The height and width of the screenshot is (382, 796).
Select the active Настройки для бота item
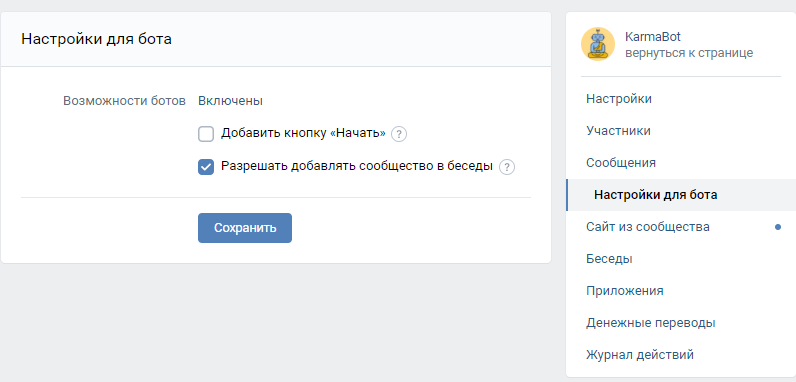pos(681,195)
